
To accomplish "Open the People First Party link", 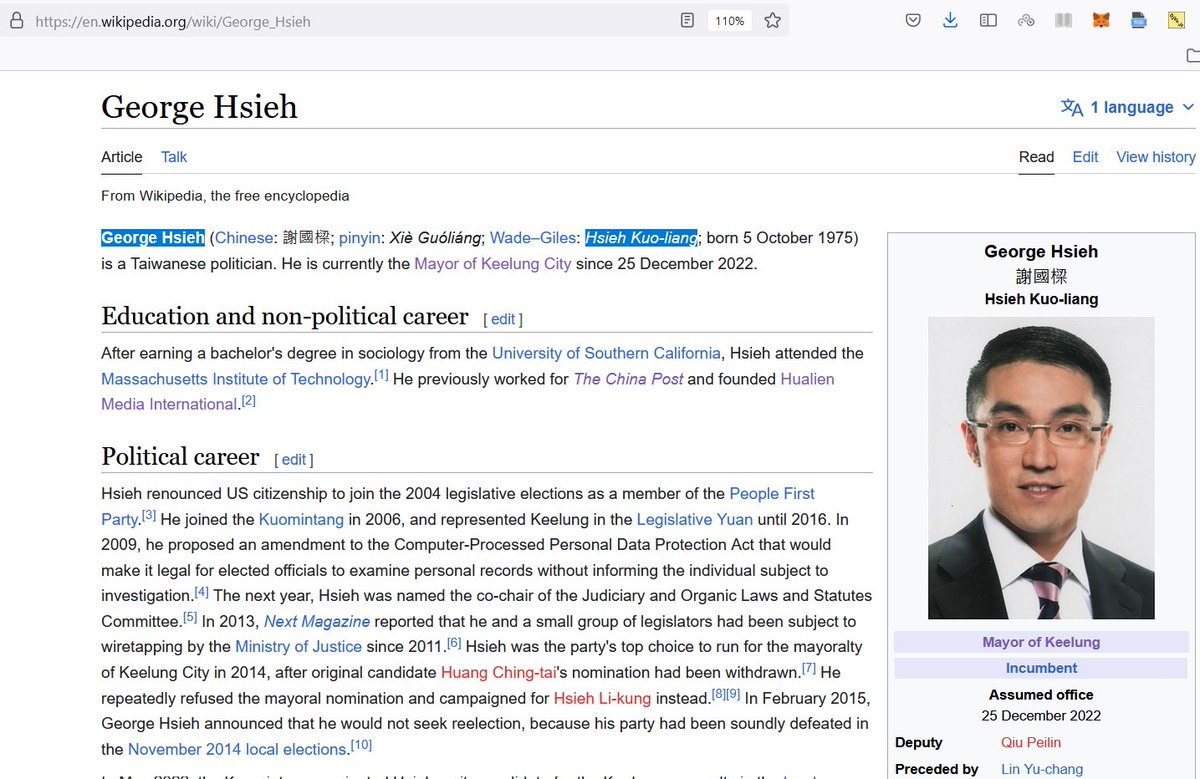I will pyautogui.click(x=772, y=493).
